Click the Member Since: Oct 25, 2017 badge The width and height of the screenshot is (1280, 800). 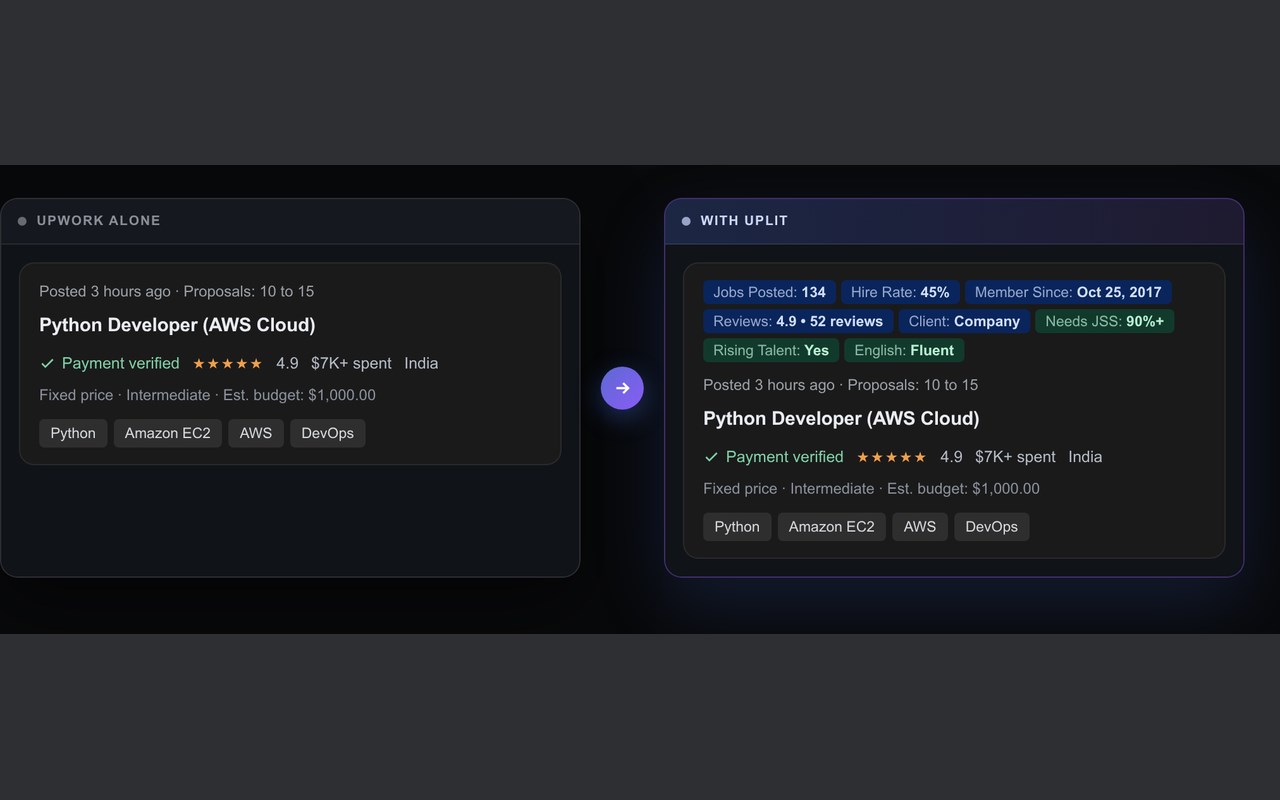[1068, 292]
